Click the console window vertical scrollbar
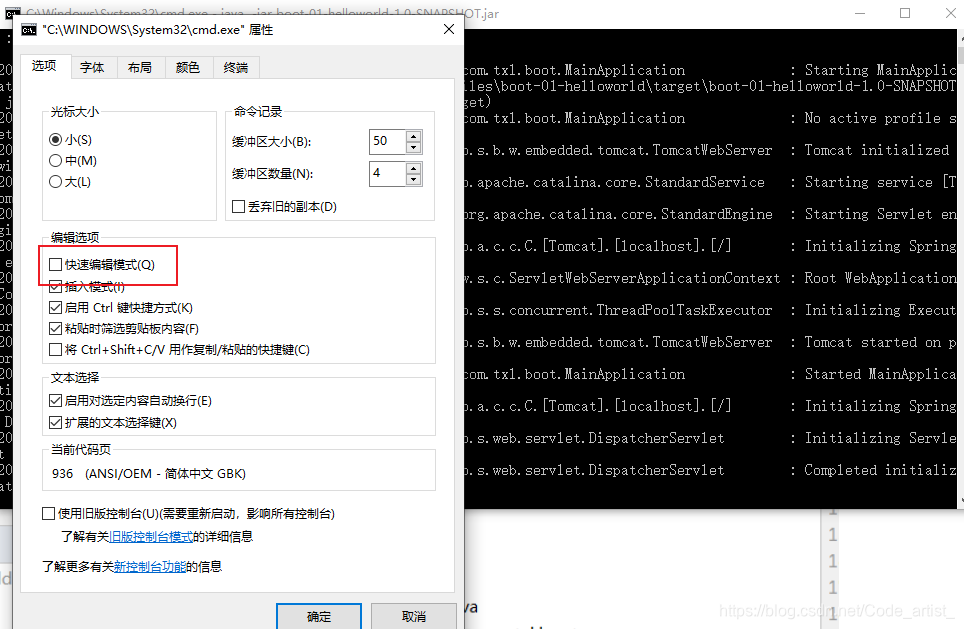Screen dimensions: 964x629 tap(960, 268)
